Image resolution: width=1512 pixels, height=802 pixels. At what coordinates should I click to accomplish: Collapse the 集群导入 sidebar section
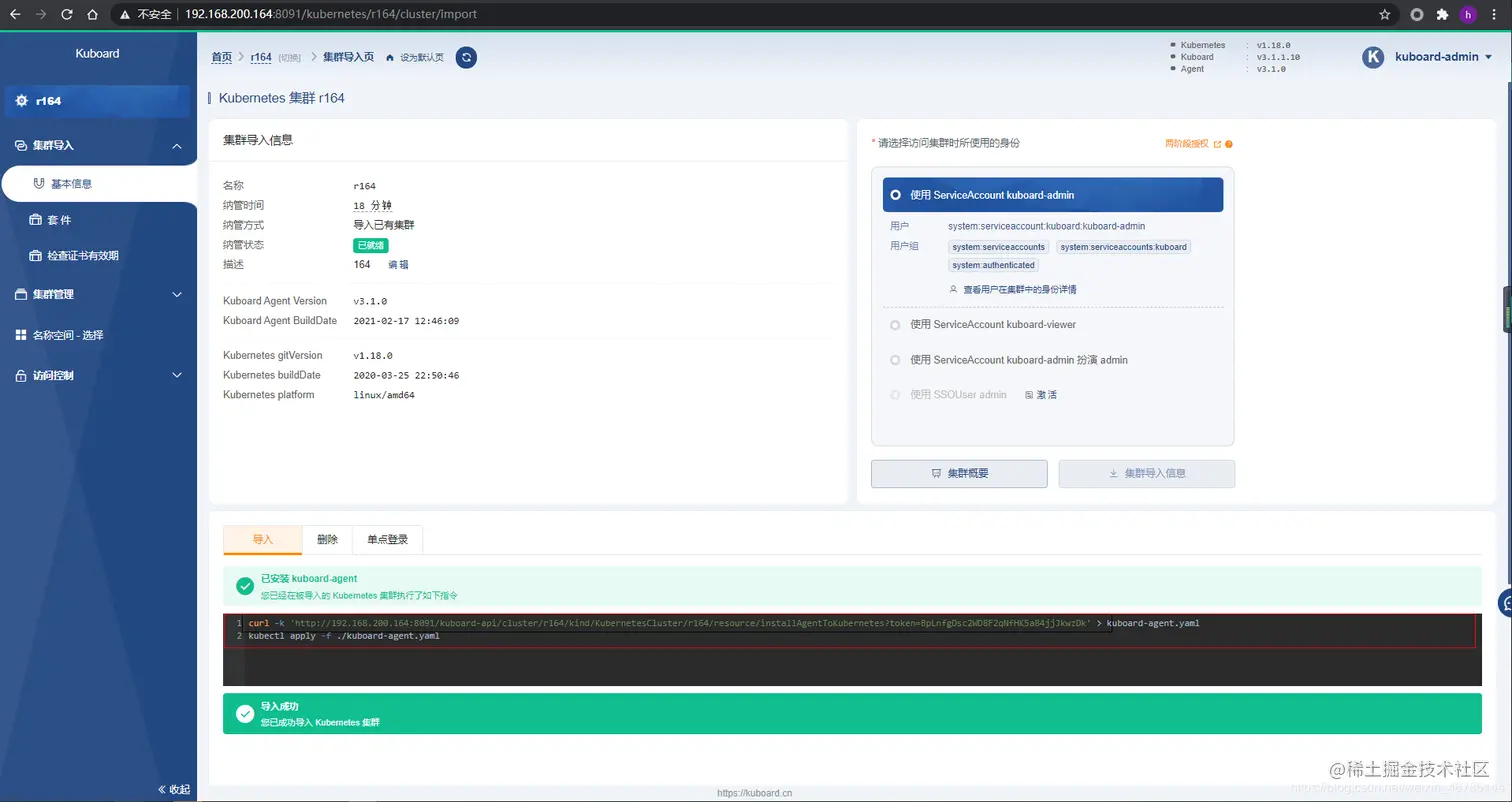point(177,146)
